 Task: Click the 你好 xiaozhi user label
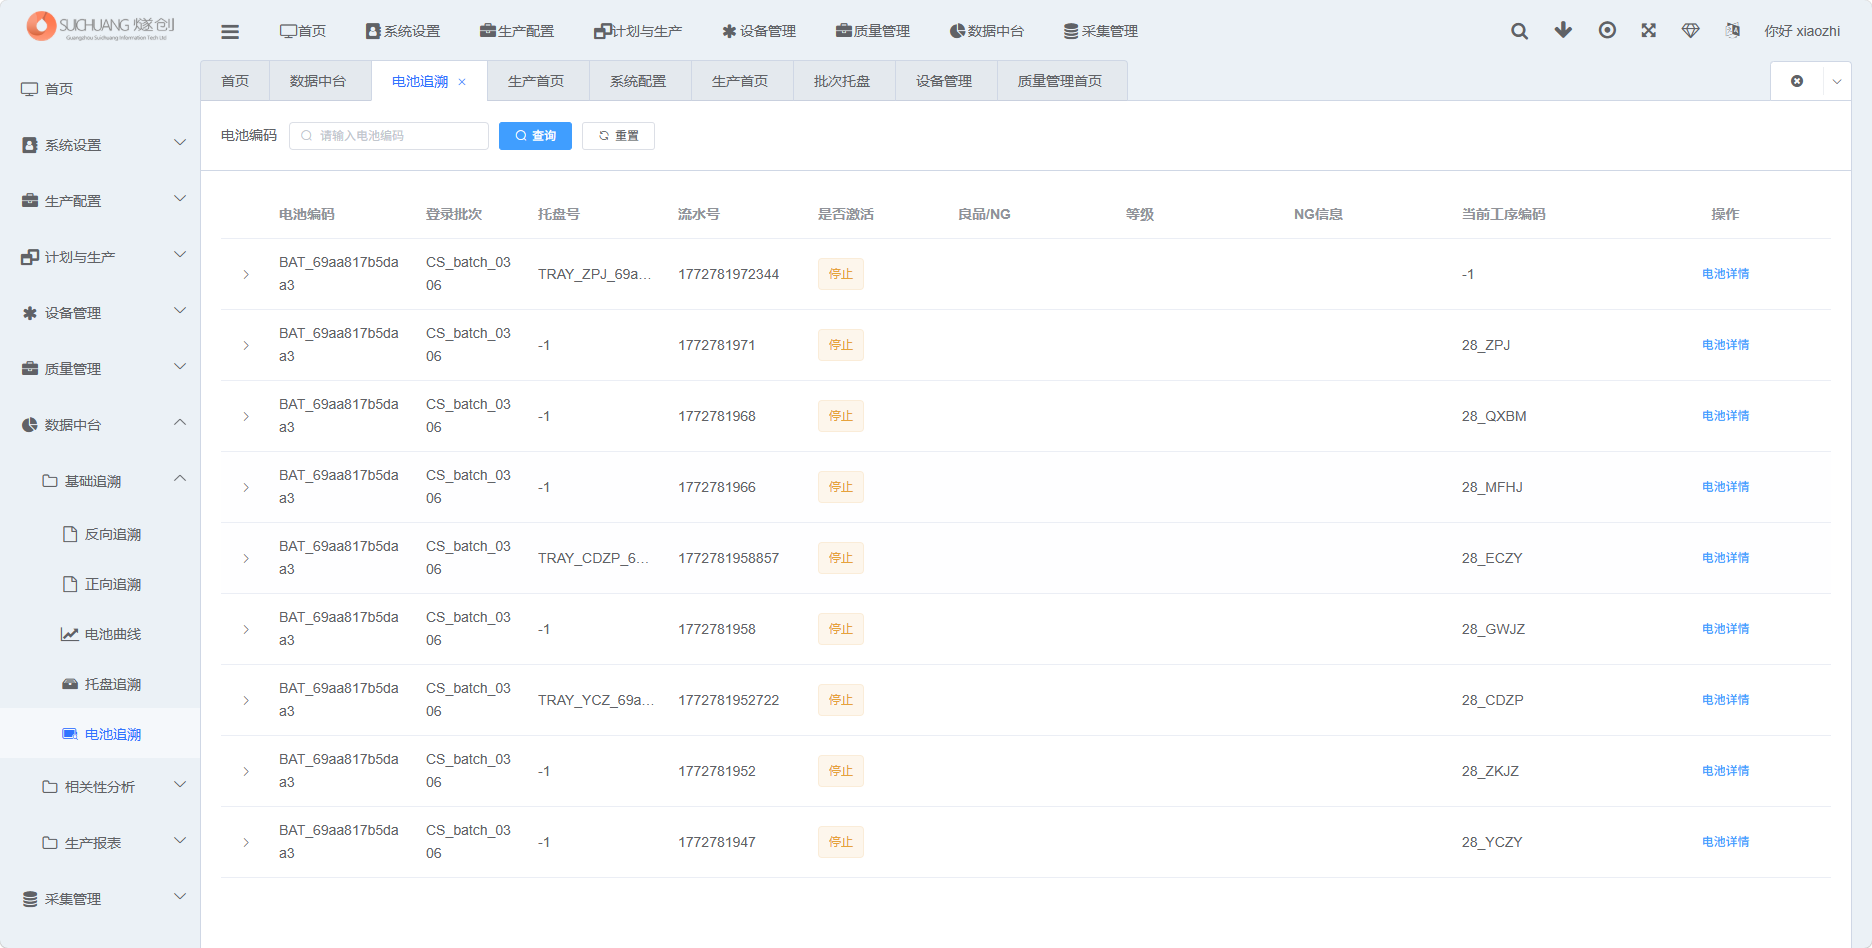tap(1802, 31)
